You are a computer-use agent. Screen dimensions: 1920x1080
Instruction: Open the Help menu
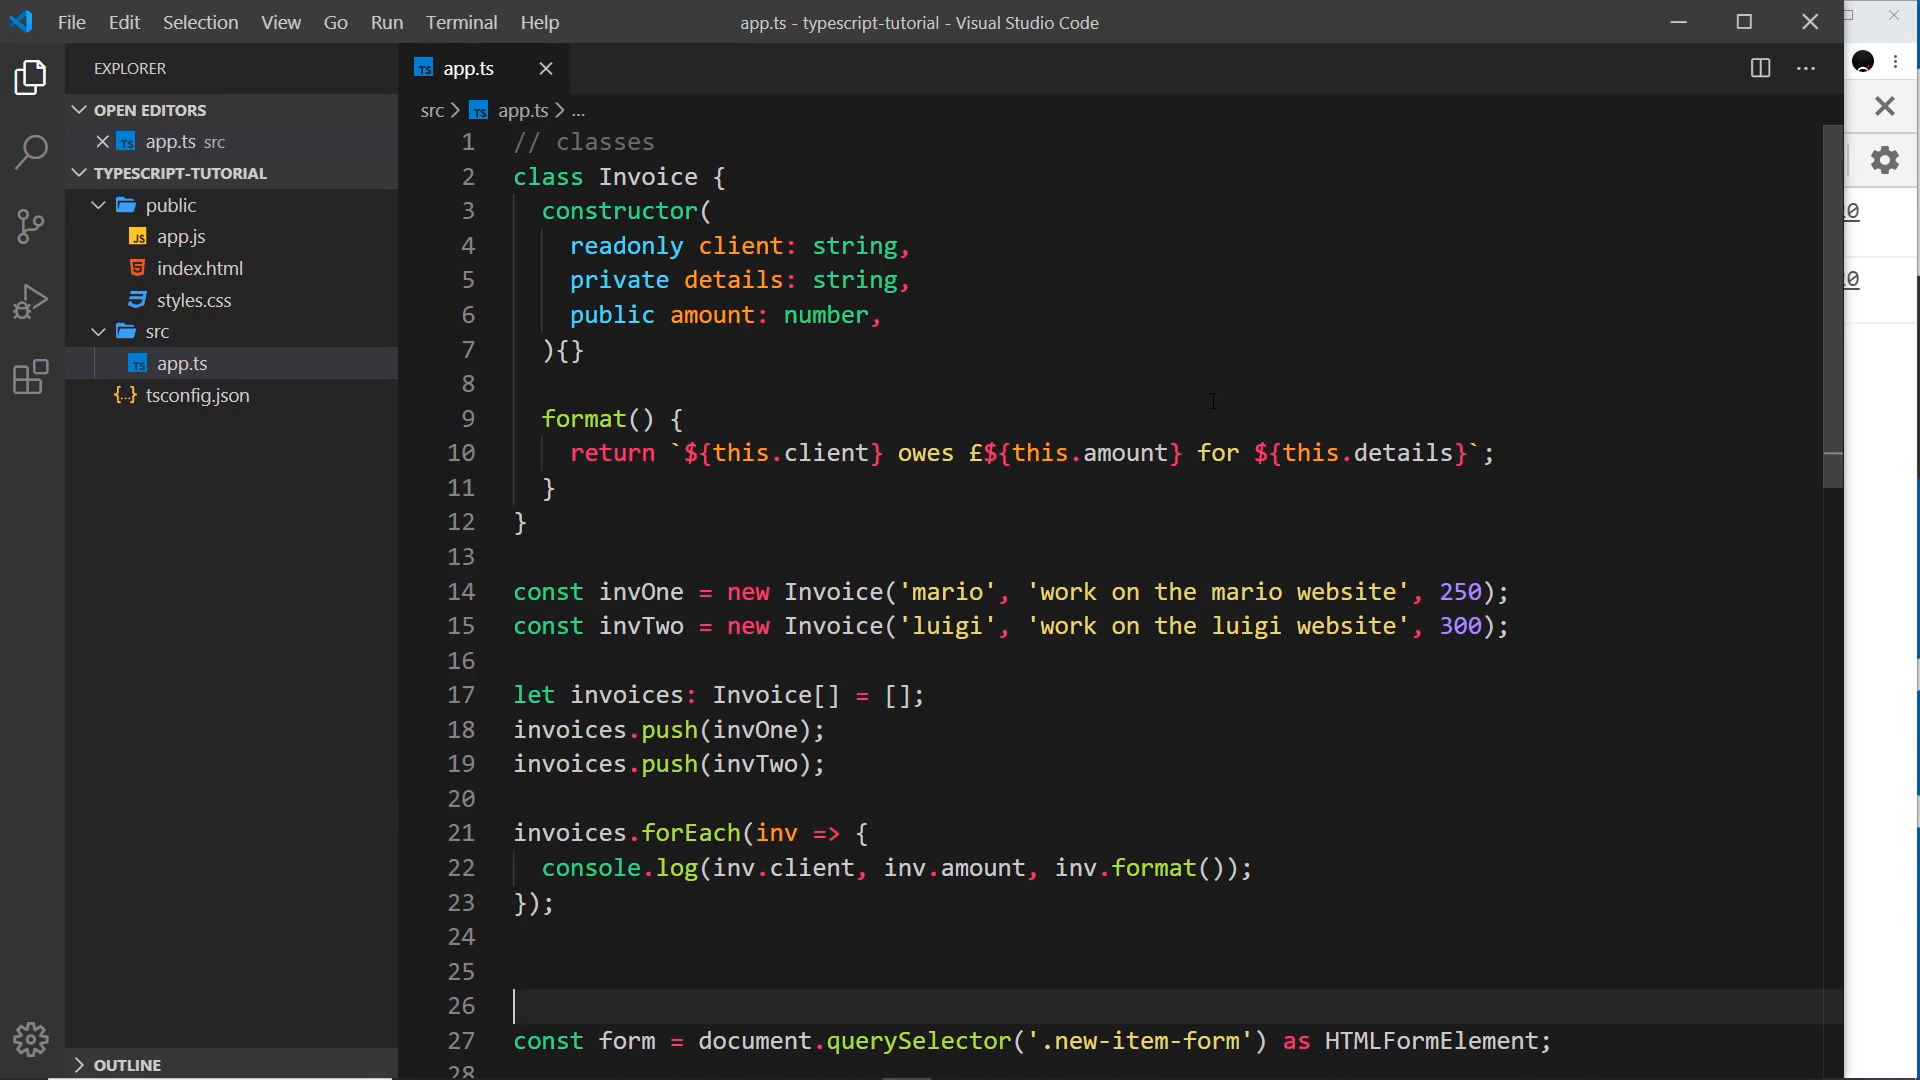click(x=540, y=22)
